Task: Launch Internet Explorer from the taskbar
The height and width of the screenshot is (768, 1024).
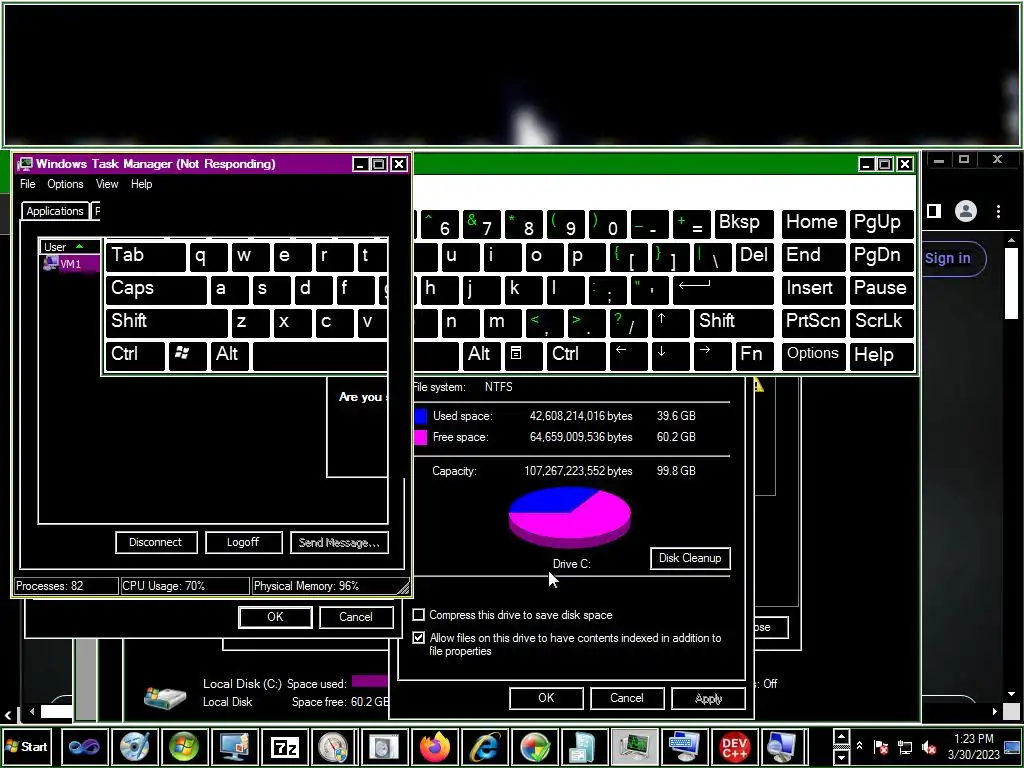Action: 485,746
